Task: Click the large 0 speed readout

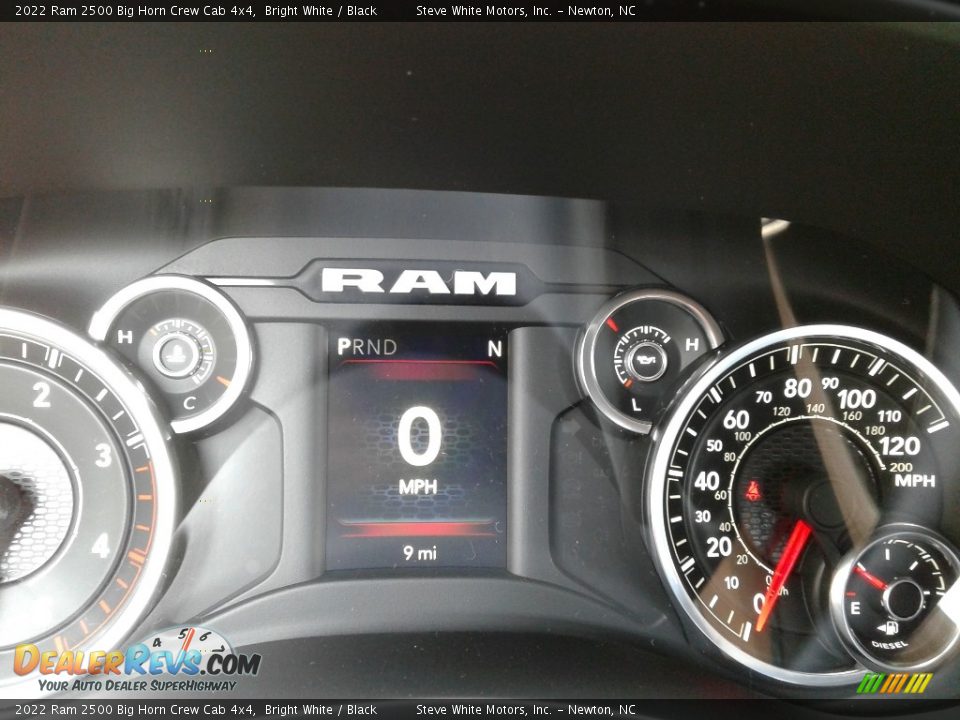Action: (419, 437)
